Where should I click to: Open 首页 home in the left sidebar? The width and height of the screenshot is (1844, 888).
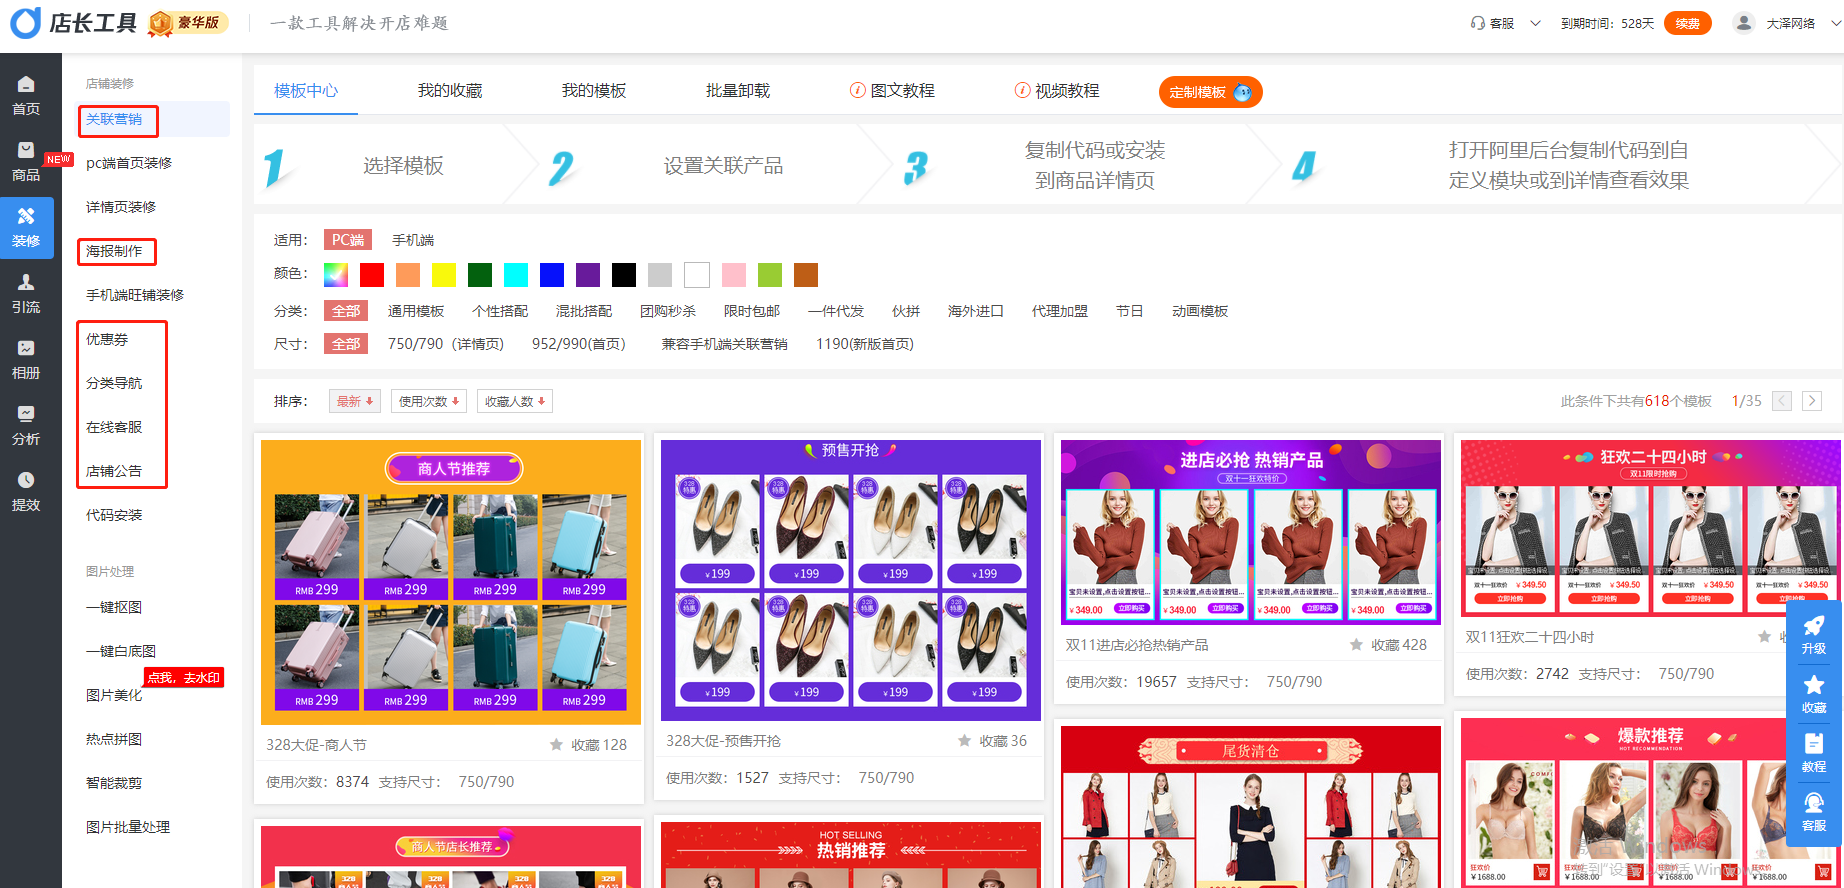pyautogui.click(x=26, y=96)
